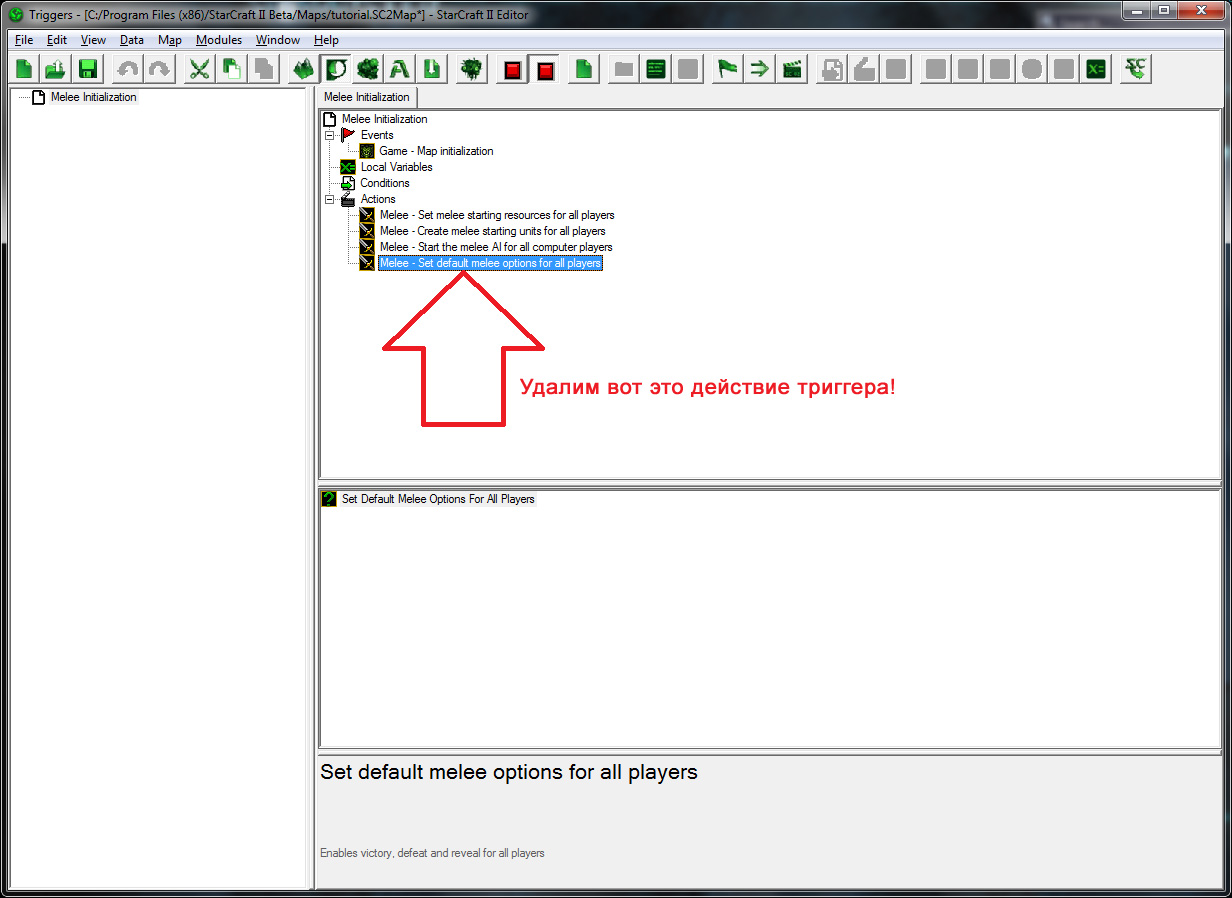Open the Import module icon with down arrow
This screenshot has width=1232, height=898.
click(432, 69)
